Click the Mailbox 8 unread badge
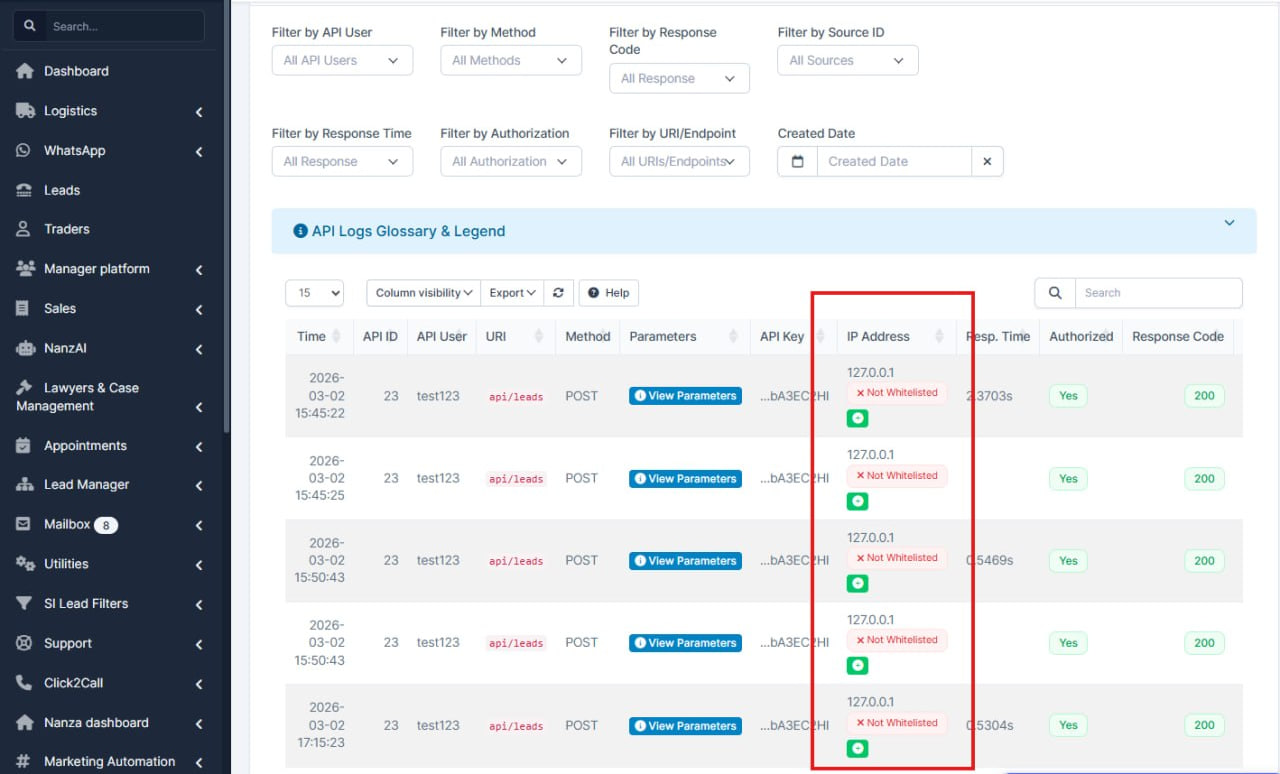This screenshot has width=1280, height=774. coord(106,525)
